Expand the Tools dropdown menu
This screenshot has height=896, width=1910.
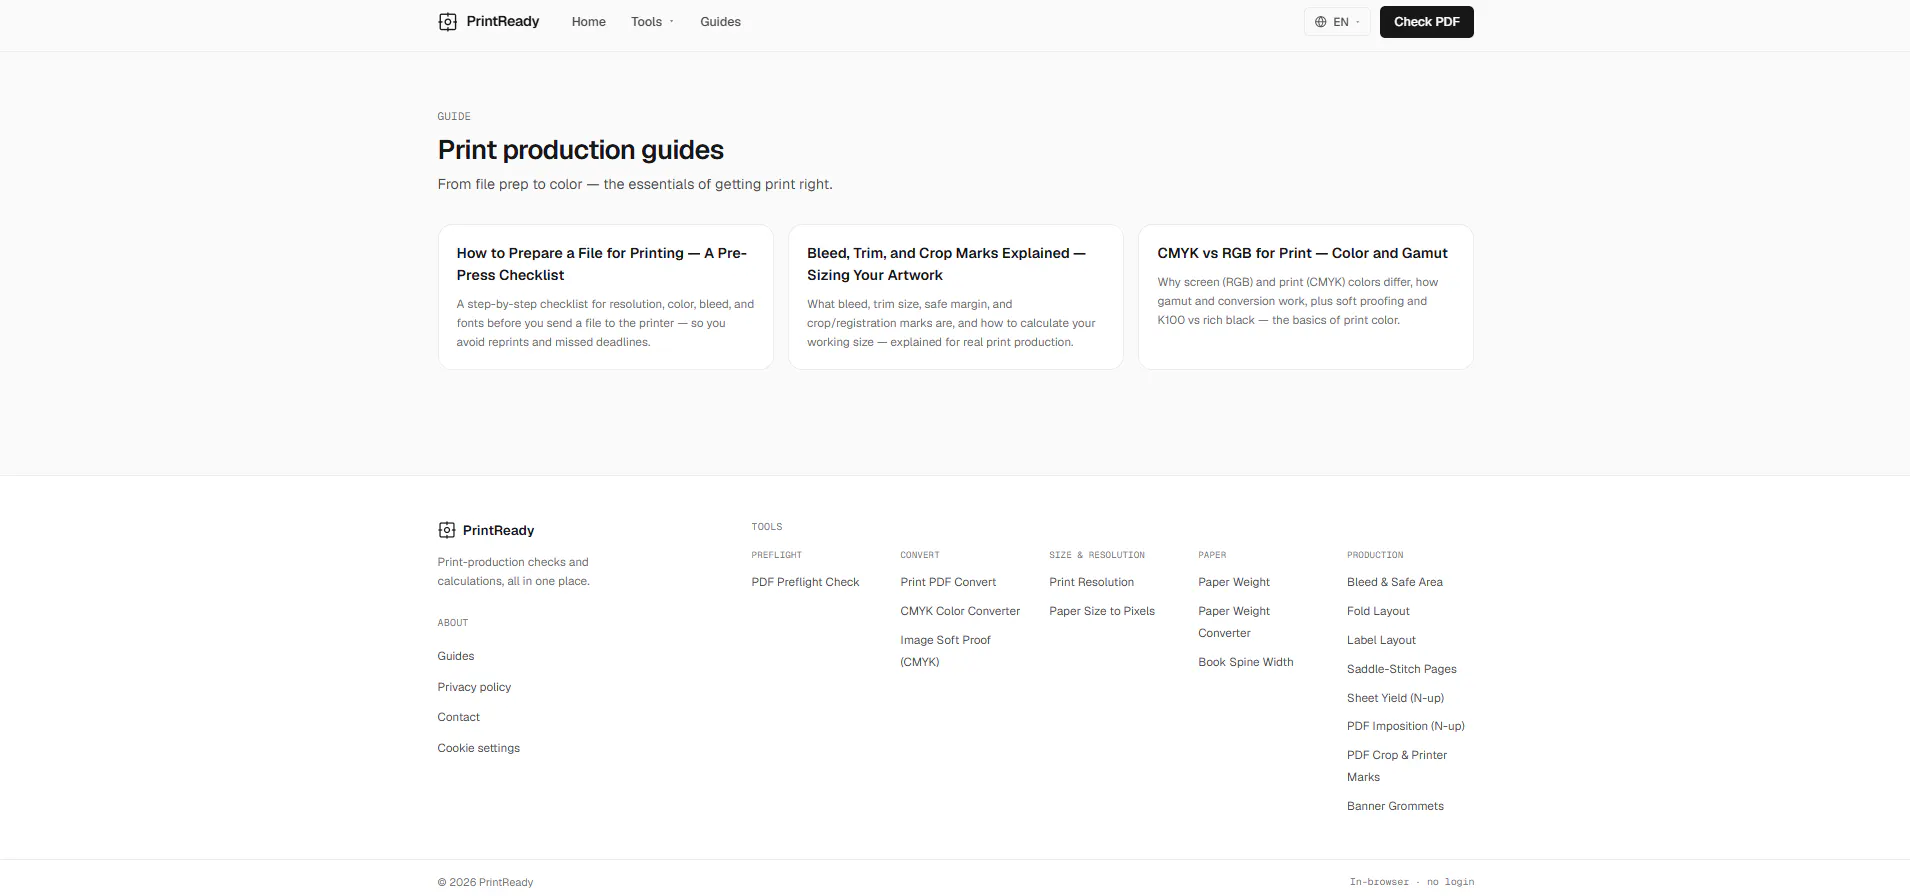652,22
